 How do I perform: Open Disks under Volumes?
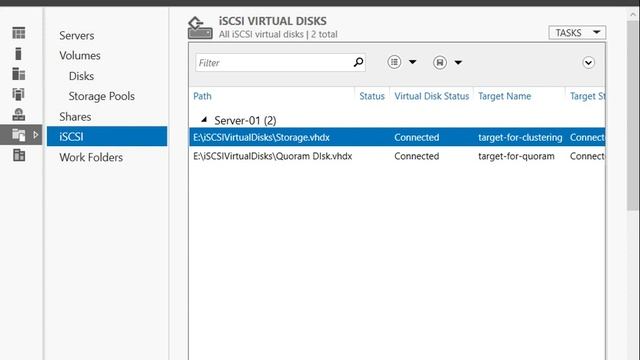(x=81, y=76)
